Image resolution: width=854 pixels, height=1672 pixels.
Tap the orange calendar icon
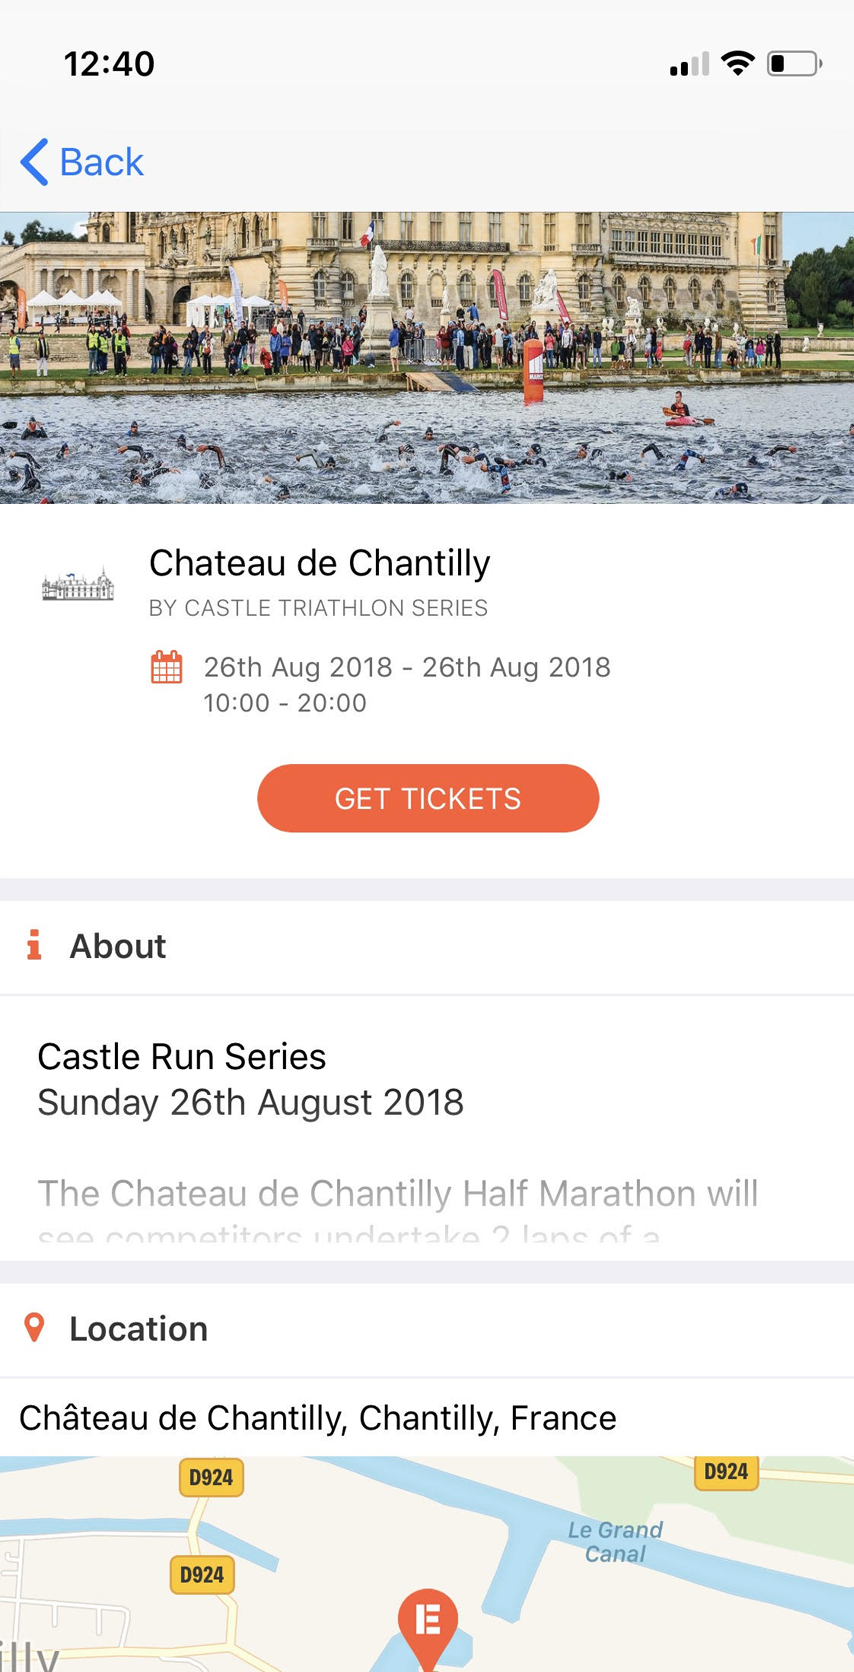point(166,667)
